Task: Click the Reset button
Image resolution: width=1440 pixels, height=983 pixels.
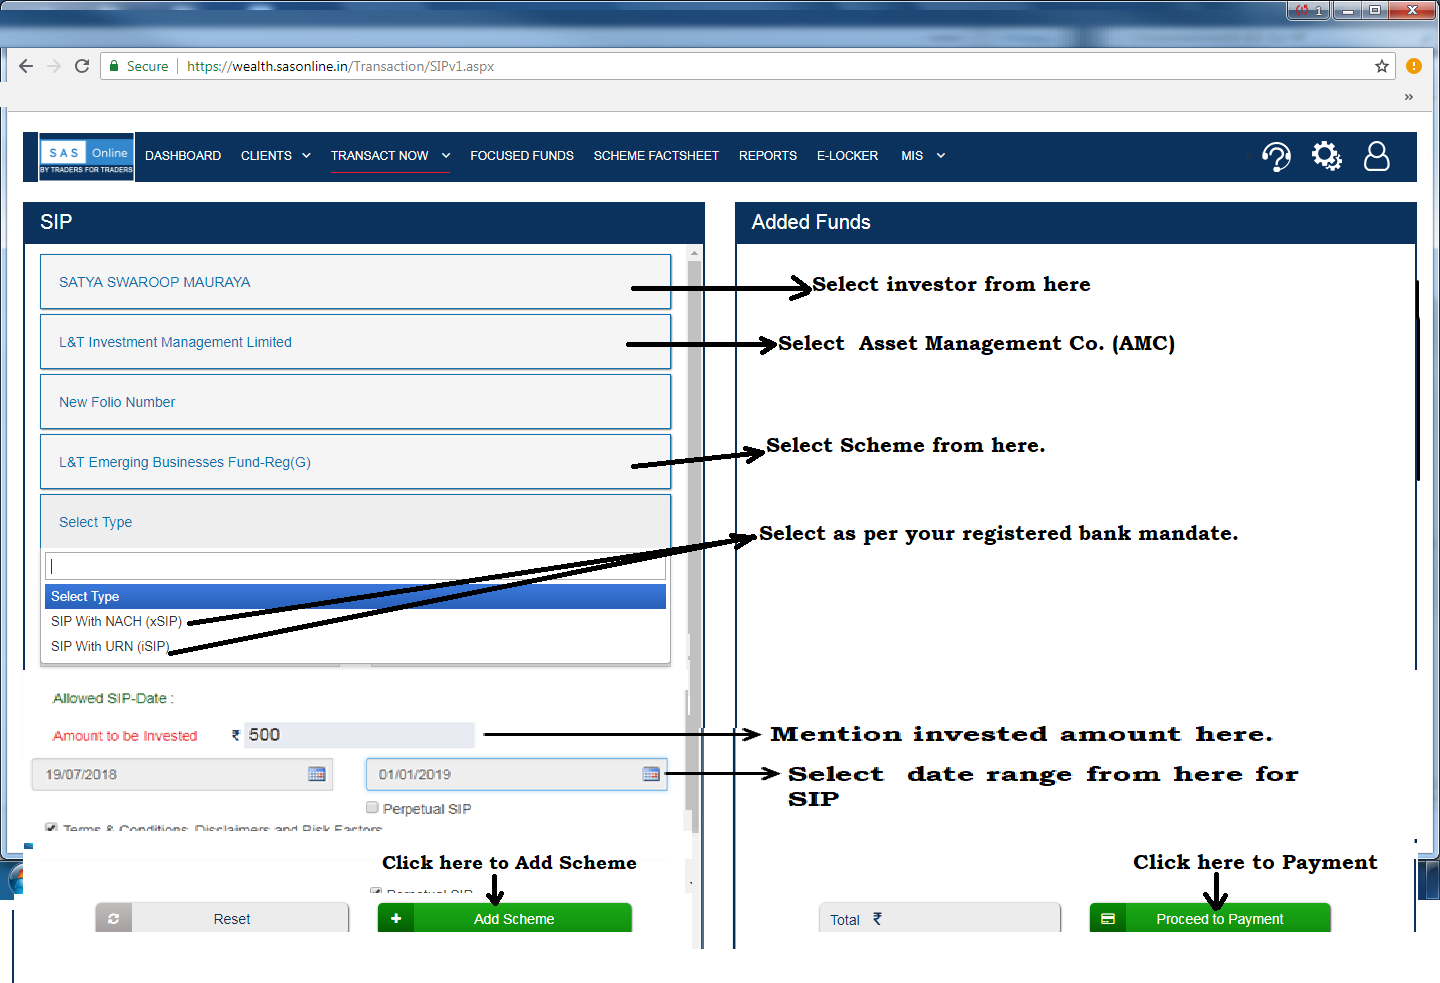Action: point(222,918)
